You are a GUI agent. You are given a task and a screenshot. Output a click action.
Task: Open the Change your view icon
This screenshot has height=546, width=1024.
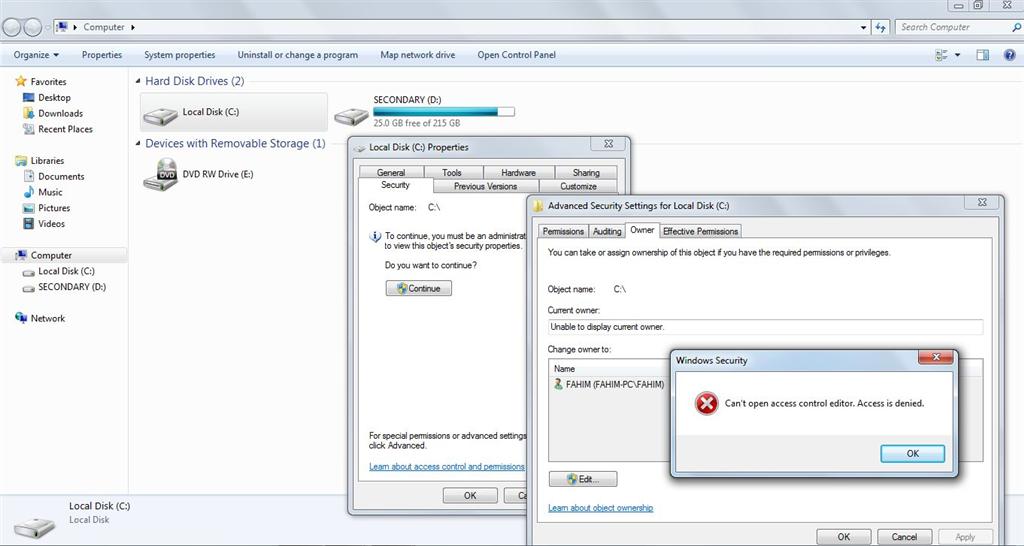(942, 56)
